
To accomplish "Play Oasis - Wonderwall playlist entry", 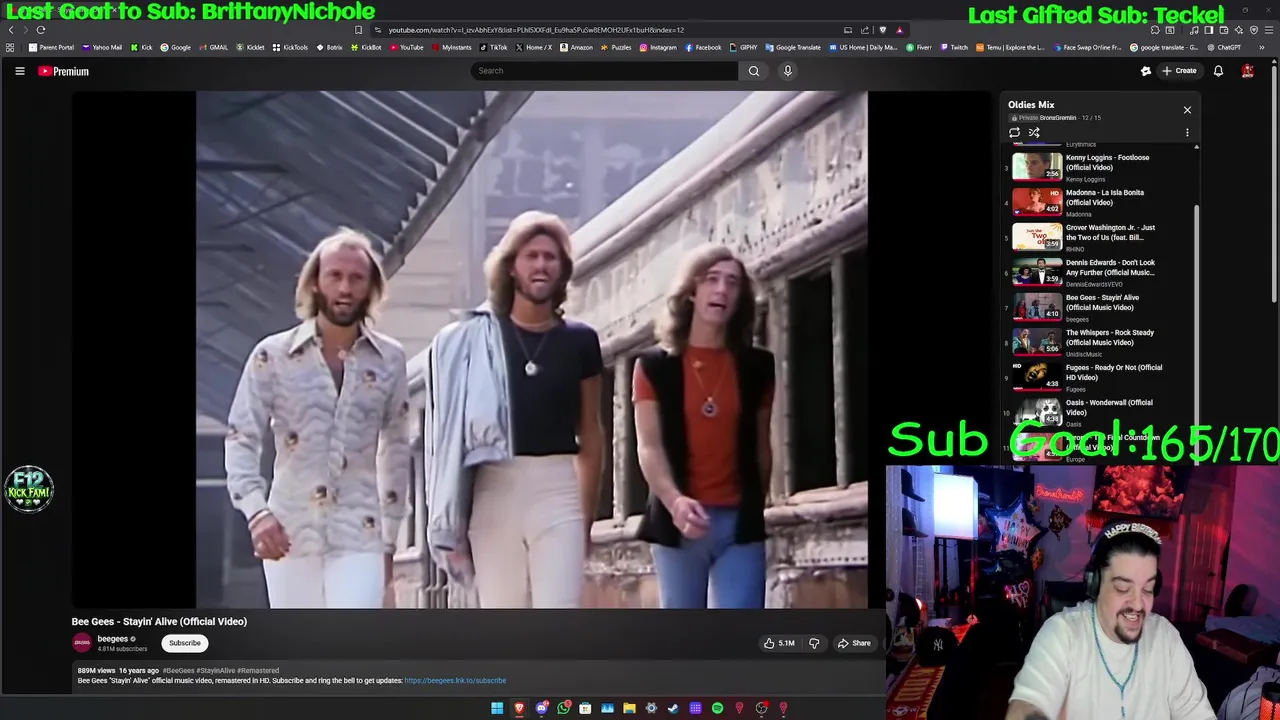I will 1099,412.
